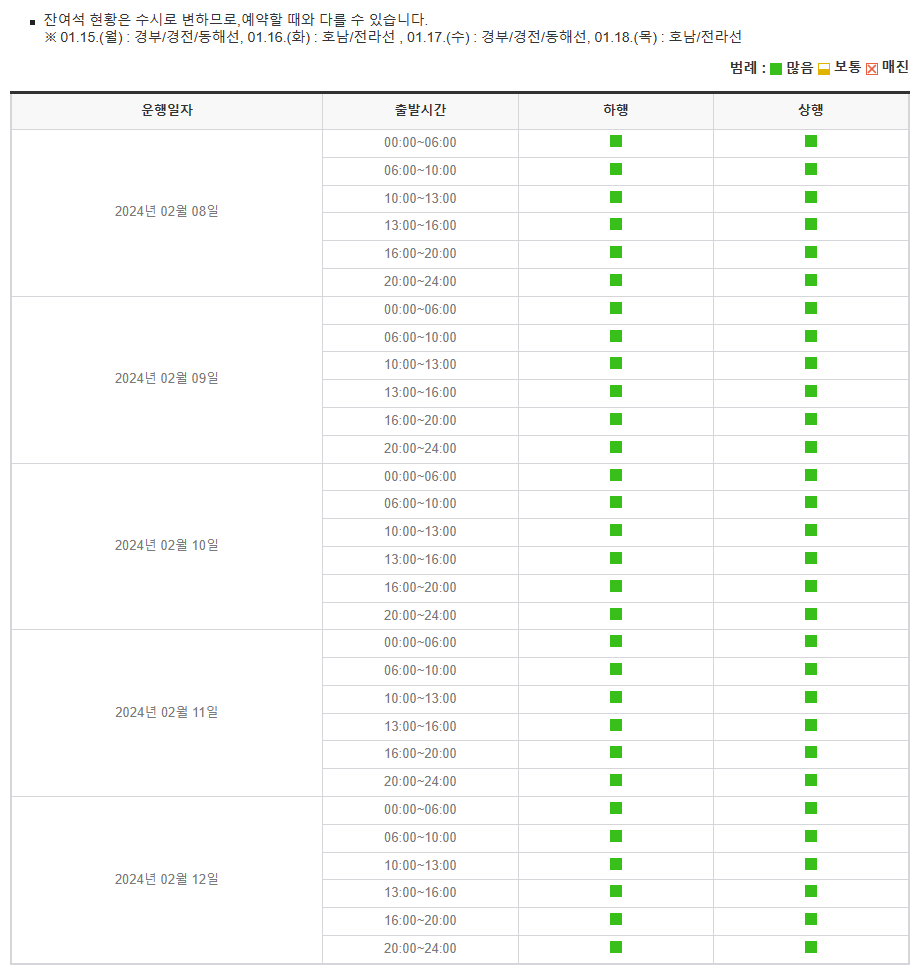Select 상행 seat icon for 02월 11일 06:00~10:00
Image resolution: width=924 pixels, height=972 pixels.
(x=811, y=669)
